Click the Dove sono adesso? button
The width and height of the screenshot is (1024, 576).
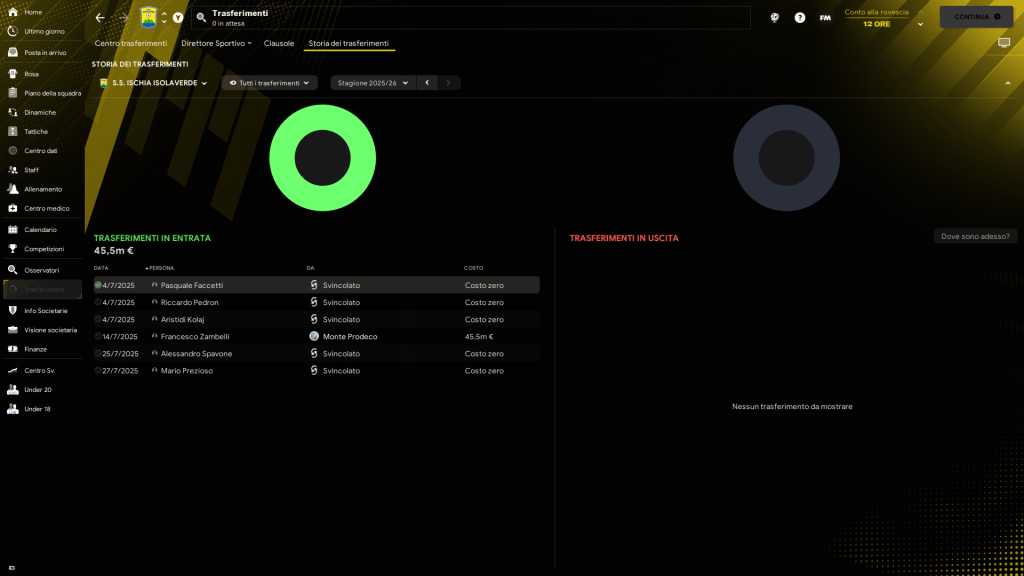(x=976, y=237)
